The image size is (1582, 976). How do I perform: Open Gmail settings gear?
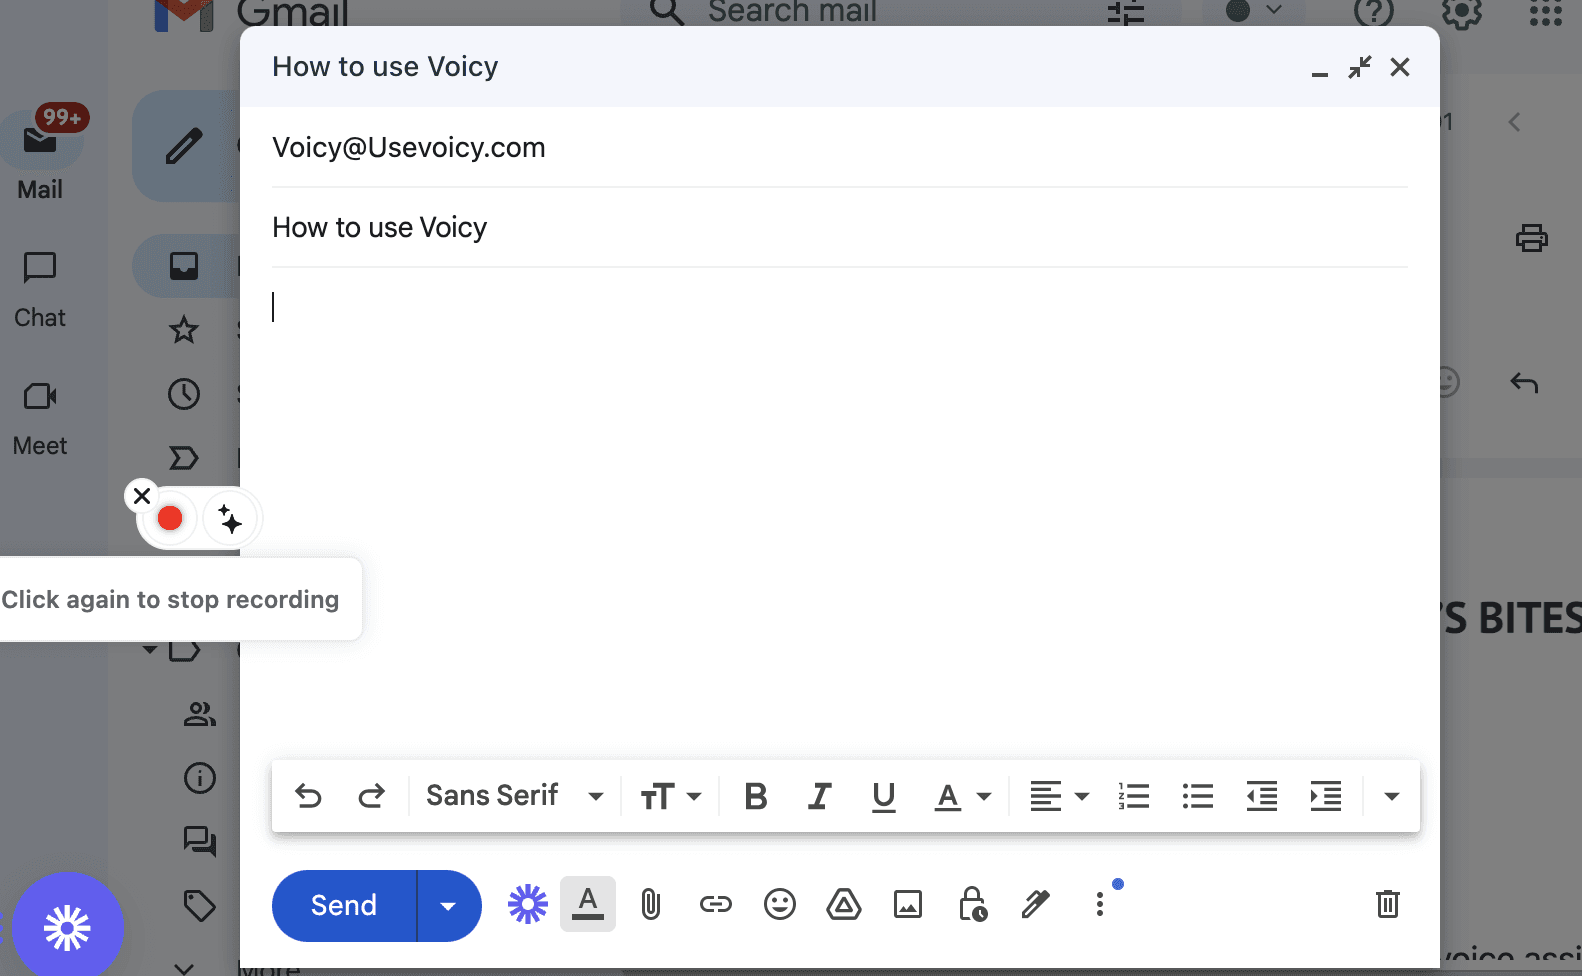[x=1462, y=12]
